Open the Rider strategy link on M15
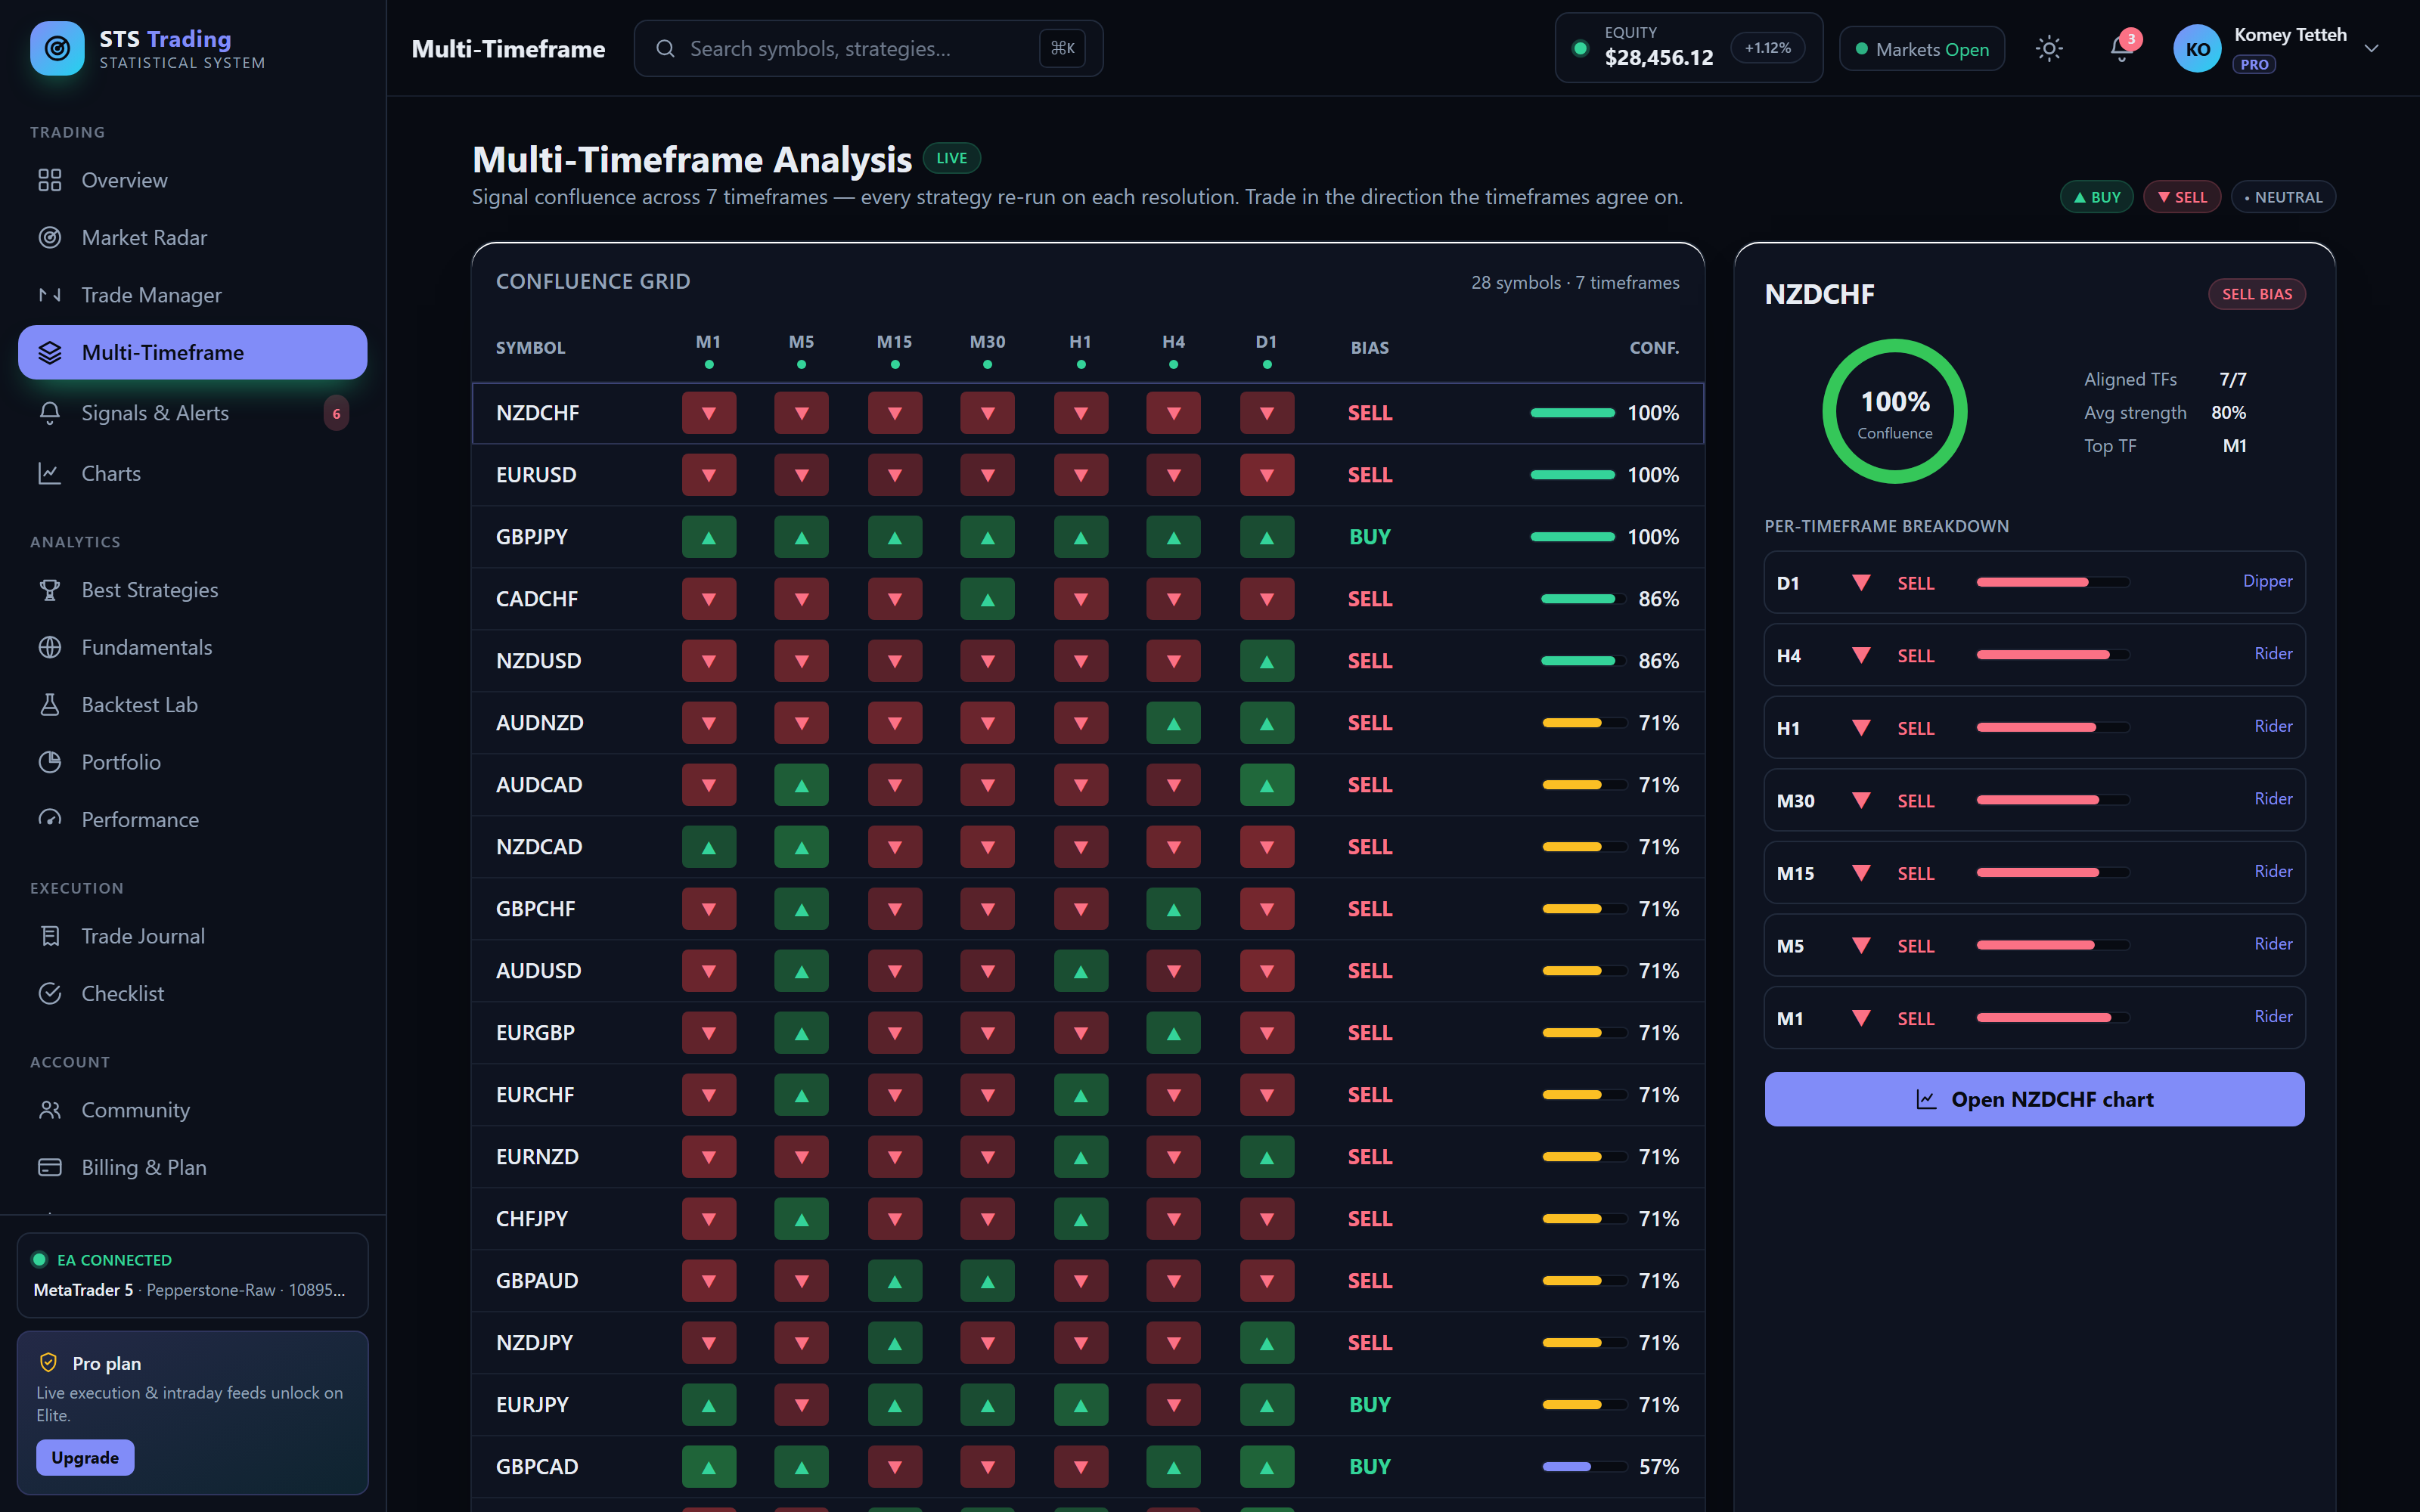Viewport: 2420px width, 1512px height. tap(2273, 871)
